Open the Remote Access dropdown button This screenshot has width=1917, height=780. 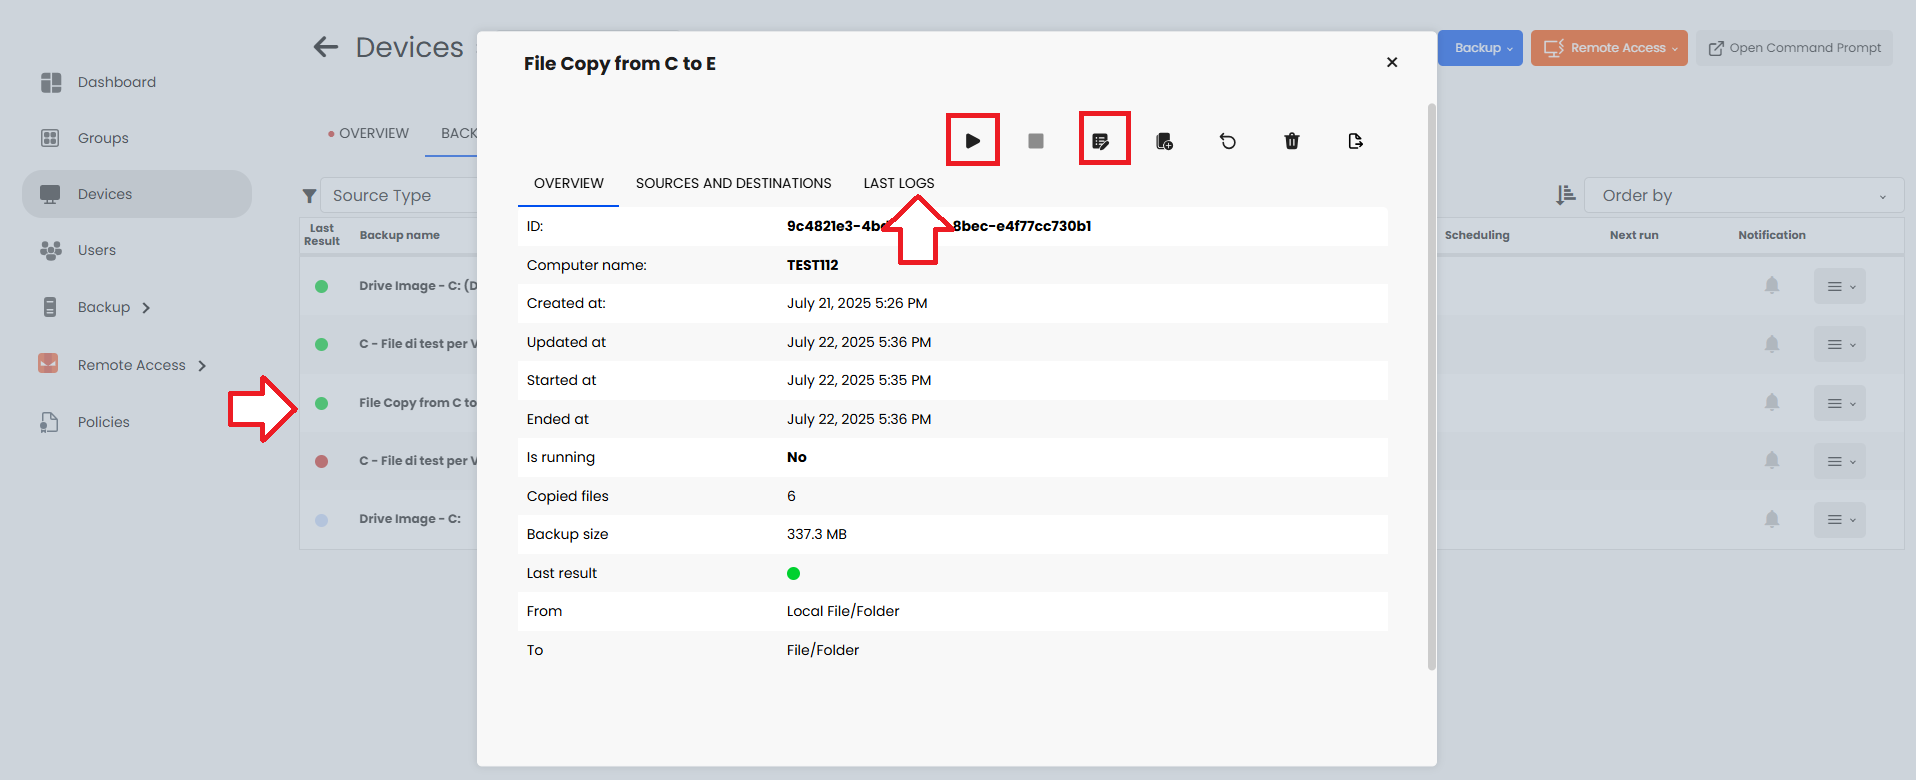(1609, 48)
